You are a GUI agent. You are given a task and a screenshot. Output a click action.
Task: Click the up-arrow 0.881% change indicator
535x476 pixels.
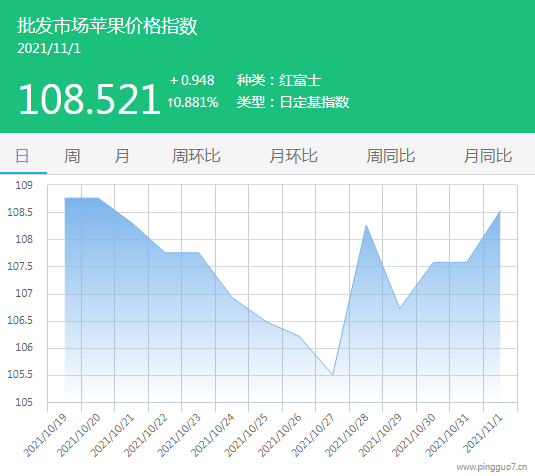193,102
